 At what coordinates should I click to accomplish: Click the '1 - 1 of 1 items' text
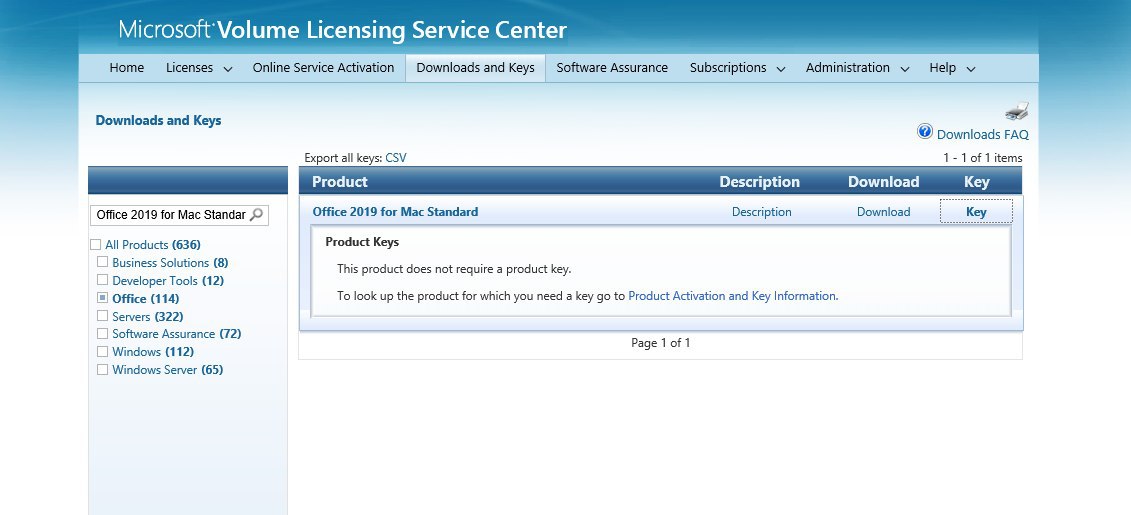(982, 157)
